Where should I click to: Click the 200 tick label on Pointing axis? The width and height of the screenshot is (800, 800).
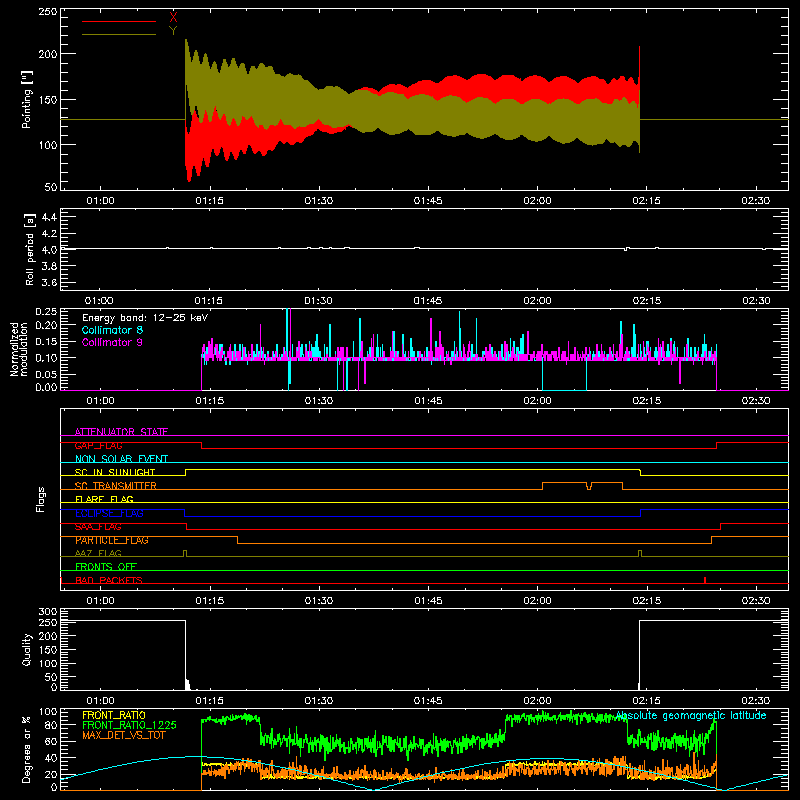point(48,54)
